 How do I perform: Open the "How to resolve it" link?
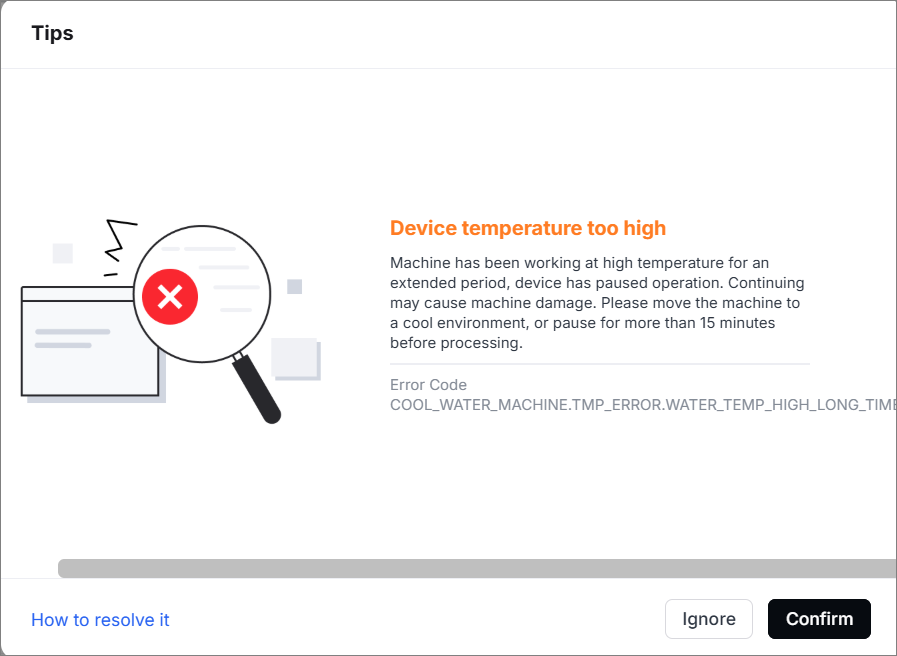pos(100,620)
